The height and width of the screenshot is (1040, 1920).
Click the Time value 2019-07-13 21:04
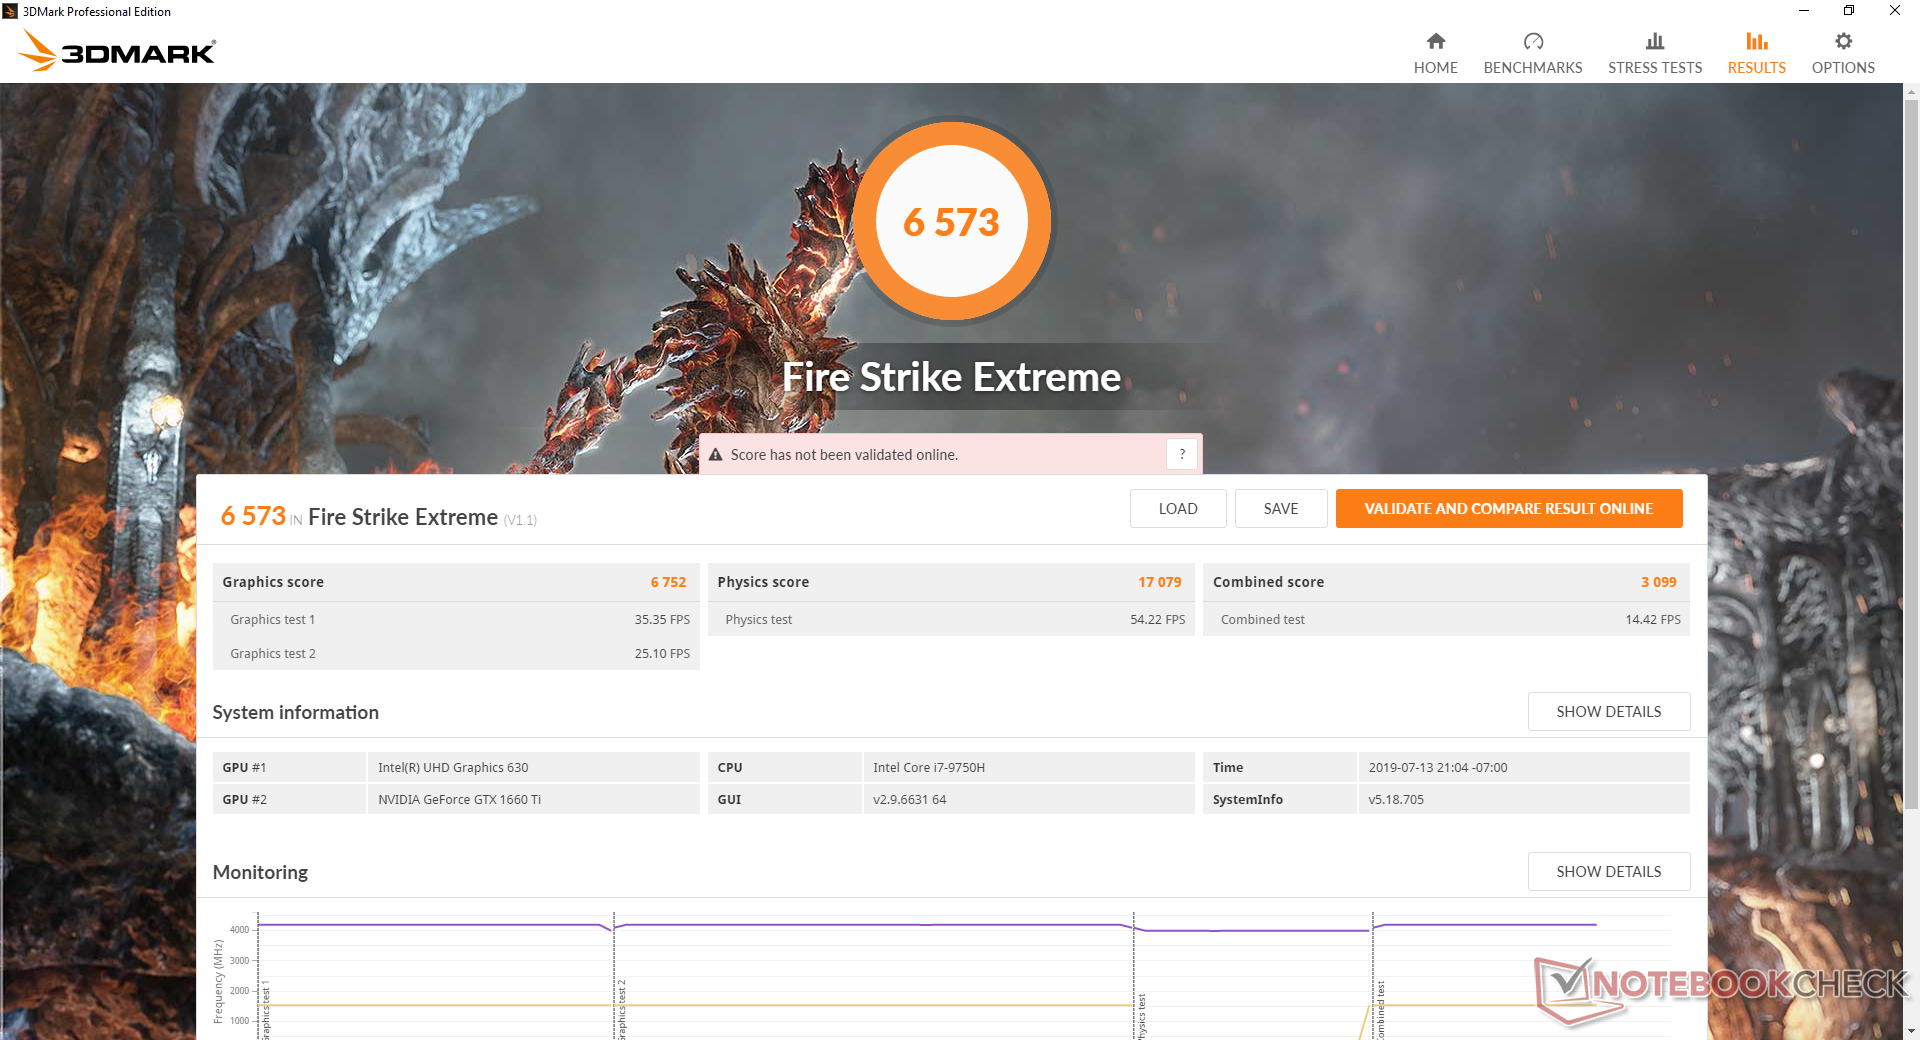click(1524, 767)
